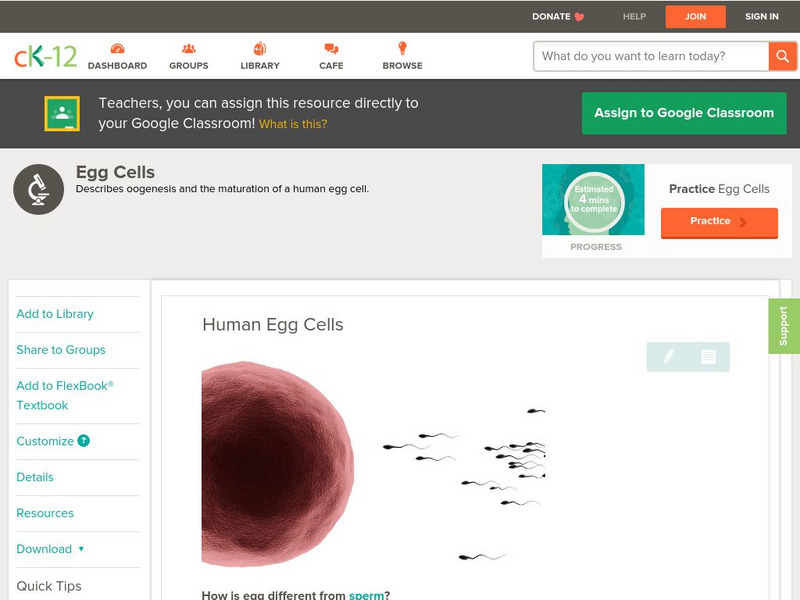Open the Browse lightbulb icon

point(402,49)
